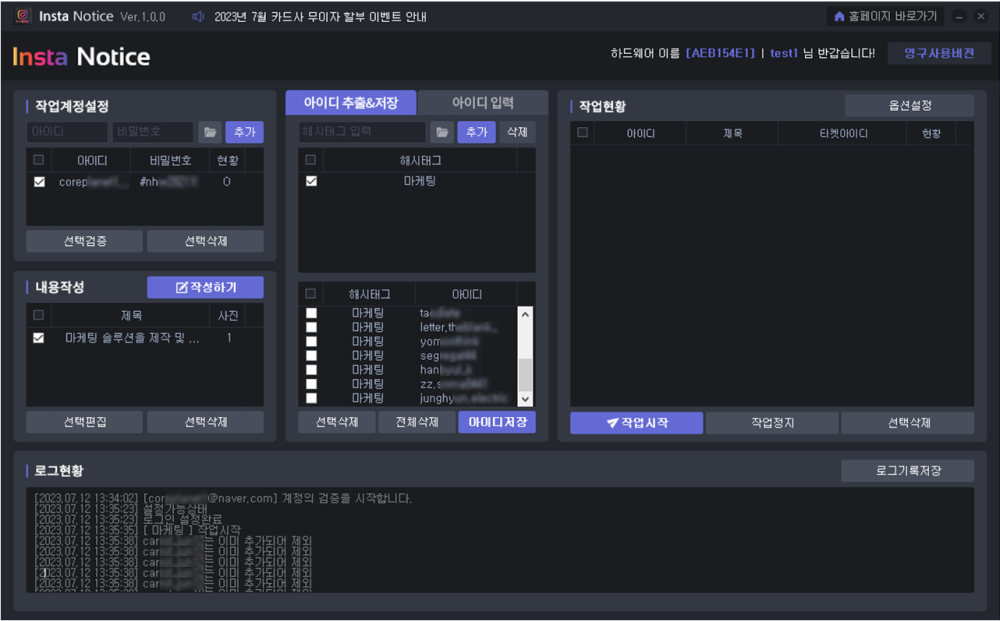1000x621 pixels.
Task: Click the ID list scrollbar thumb
Action: (525, 374)
